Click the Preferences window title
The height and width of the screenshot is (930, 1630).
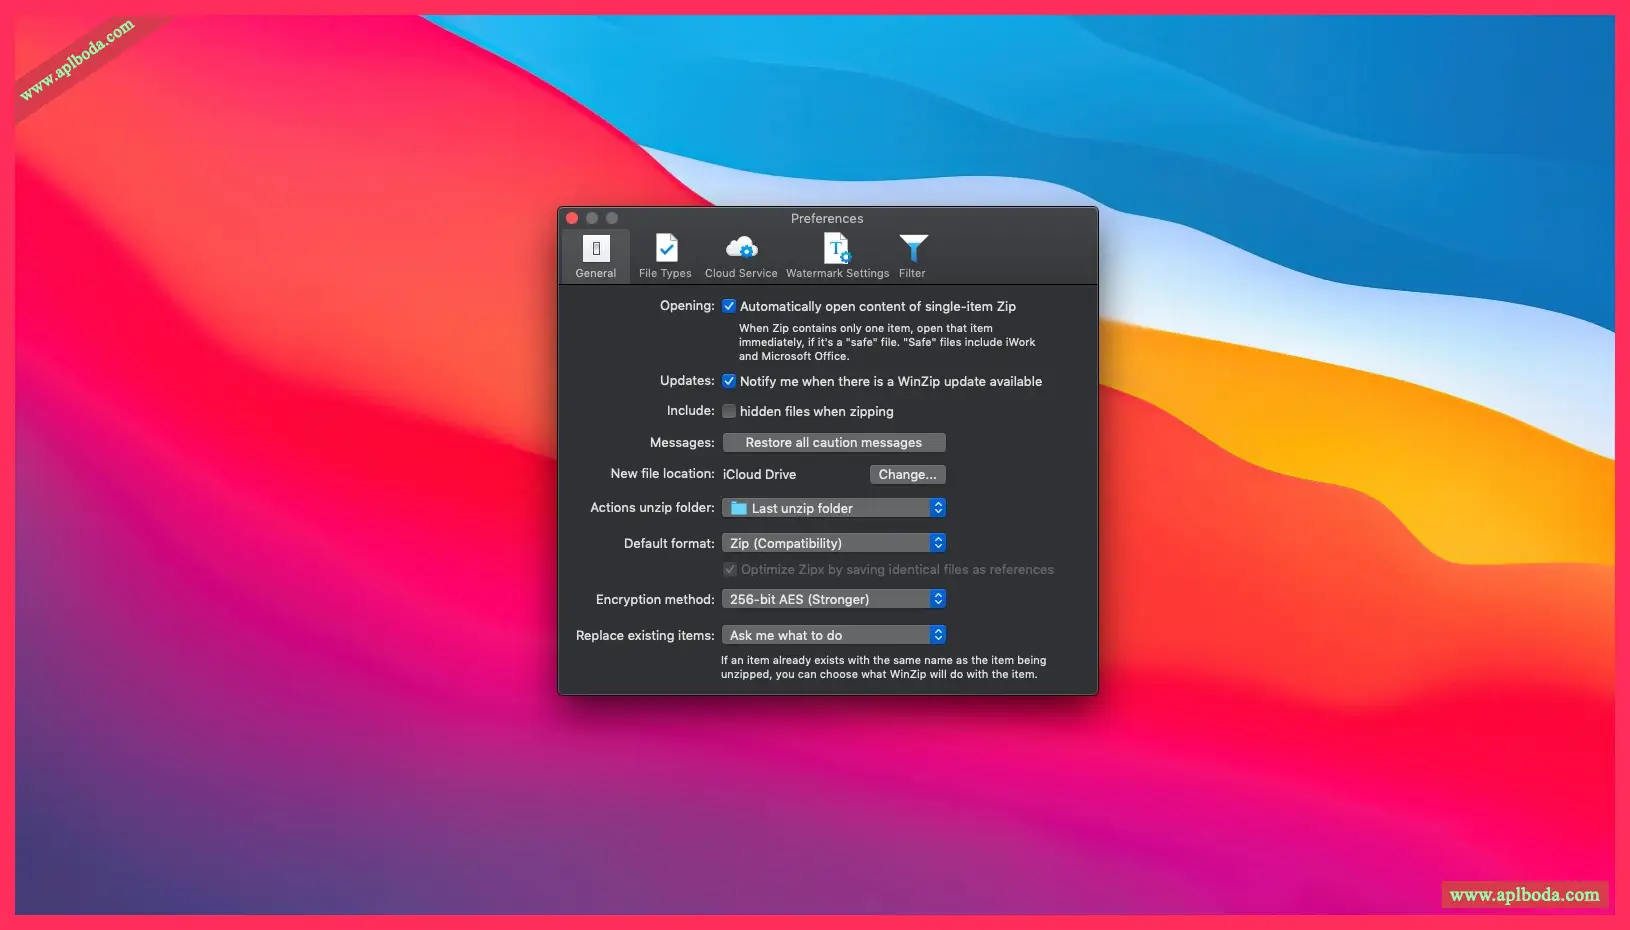point(827,218)
